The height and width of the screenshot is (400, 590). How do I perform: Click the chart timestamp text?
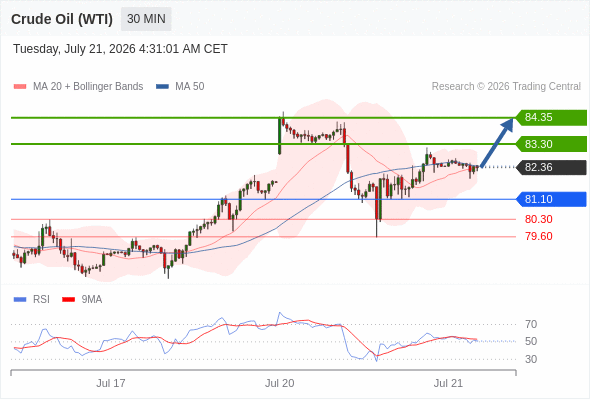(x=120, y=49)
